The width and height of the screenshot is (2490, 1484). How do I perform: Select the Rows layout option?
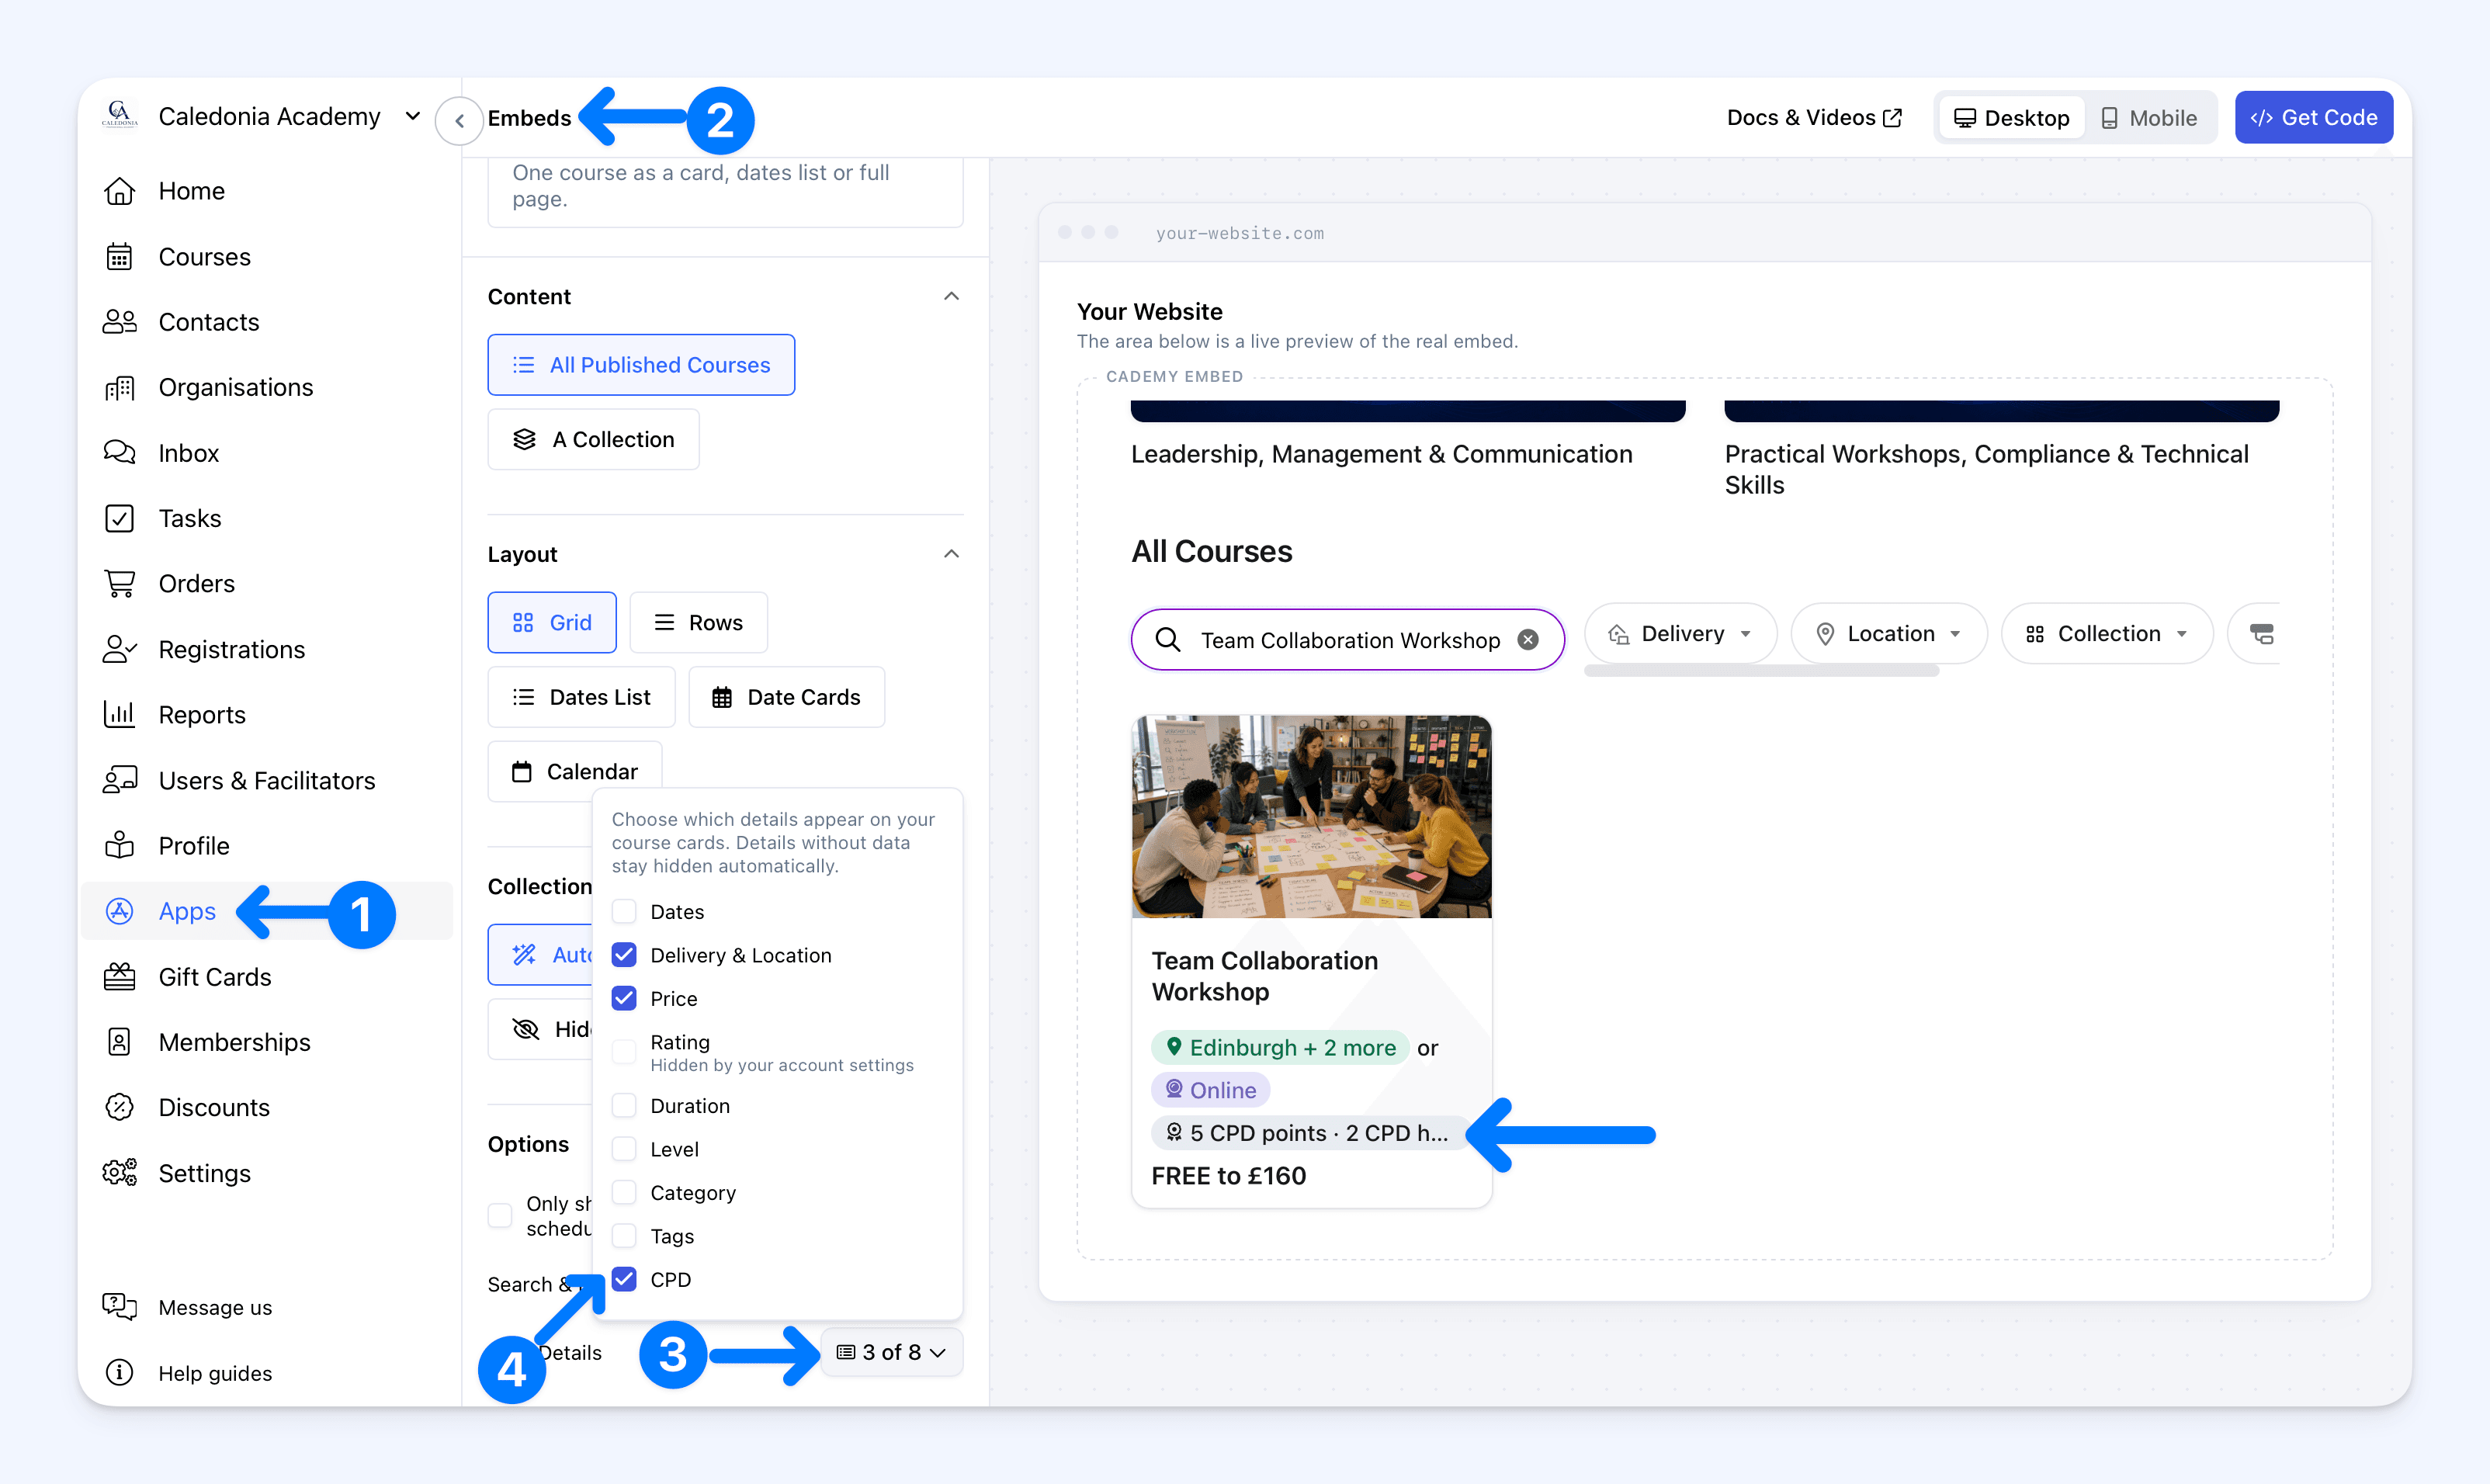click(x=699, y=622)
